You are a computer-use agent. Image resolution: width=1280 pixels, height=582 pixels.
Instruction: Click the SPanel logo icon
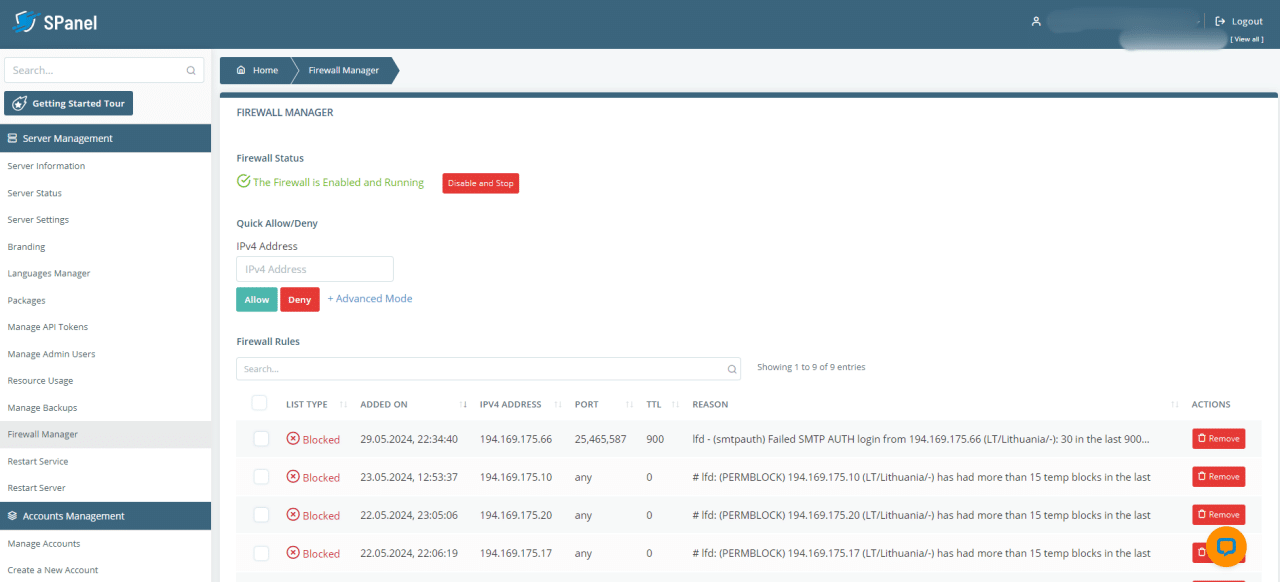point(25,21)
